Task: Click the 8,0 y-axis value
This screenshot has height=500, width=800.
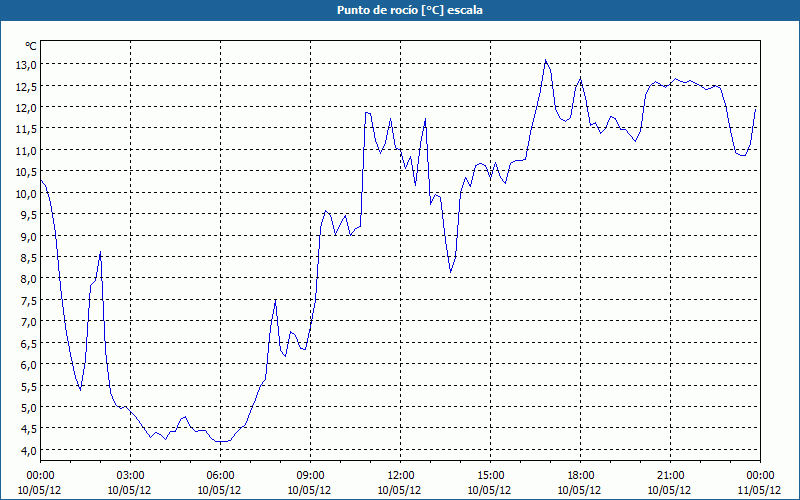Action: (30, 279)
